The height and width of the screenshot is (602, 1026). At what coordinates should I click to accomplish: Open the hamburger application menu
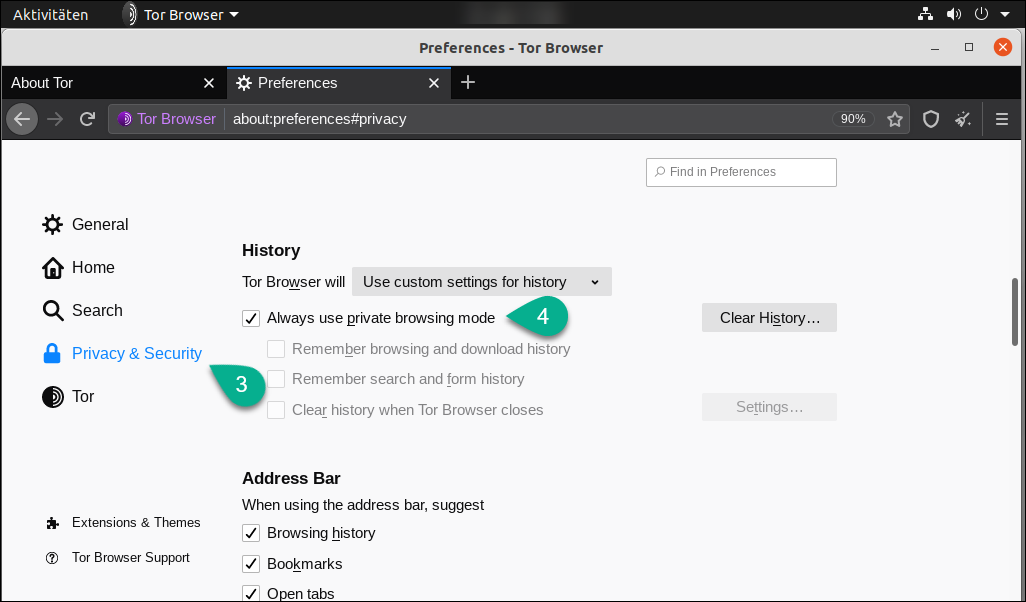tap(1002, 119)
